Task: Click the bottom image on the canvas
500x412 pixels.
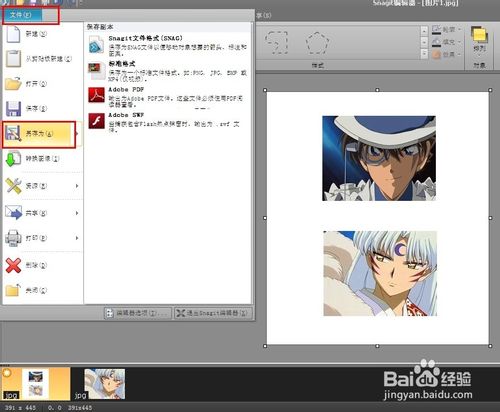Action: click(380, 273)
